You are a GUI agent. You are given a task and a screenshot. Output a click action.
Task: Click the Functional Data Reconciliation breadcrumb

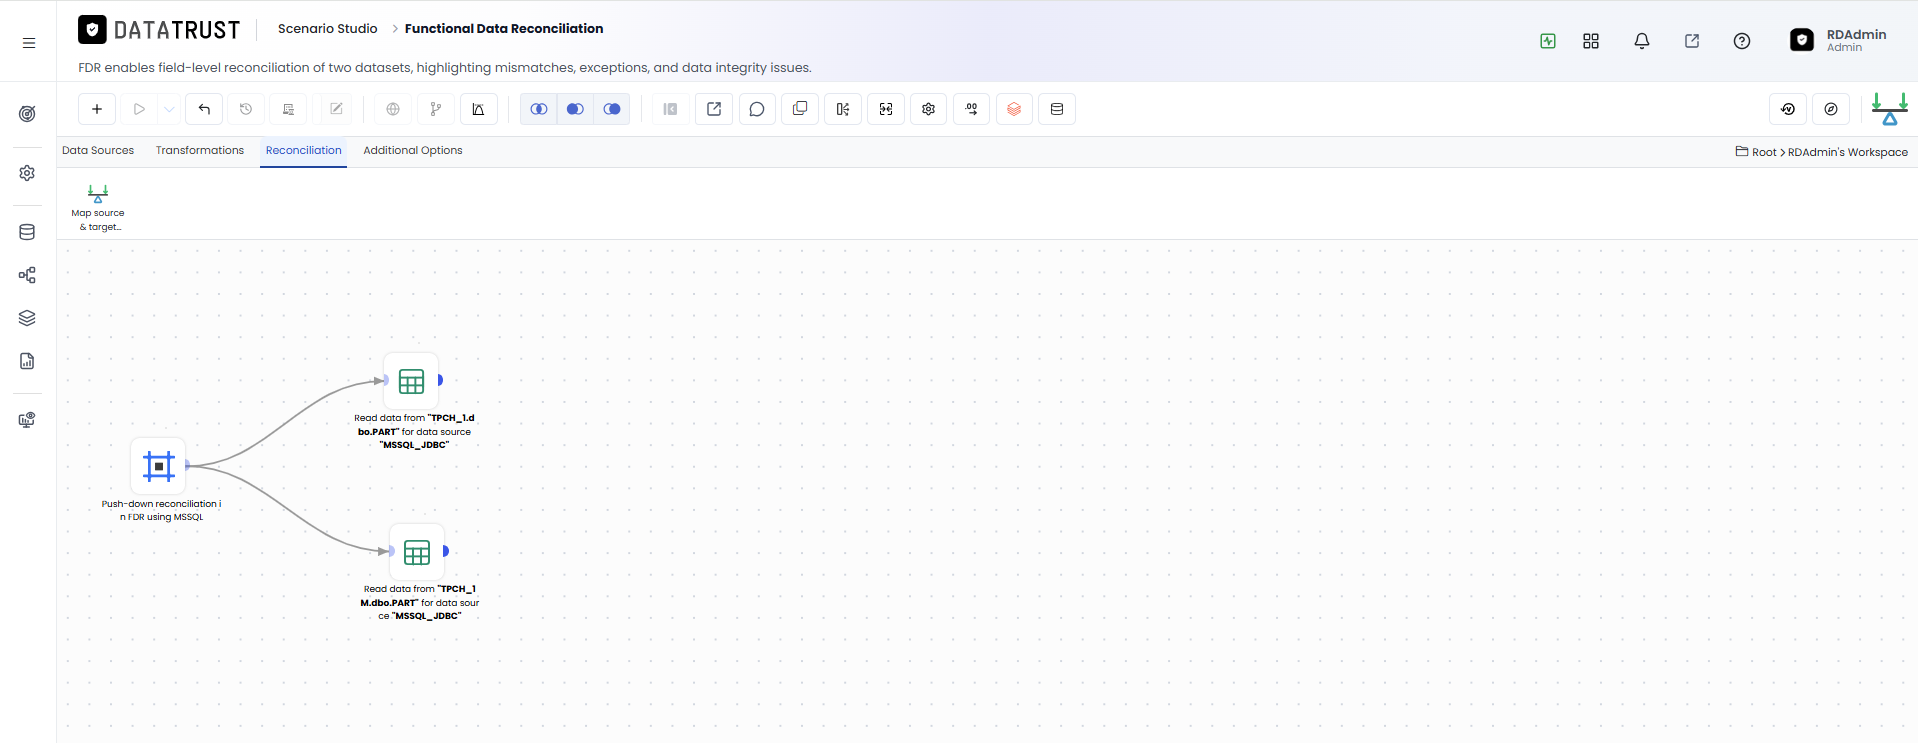pos(504,28)
